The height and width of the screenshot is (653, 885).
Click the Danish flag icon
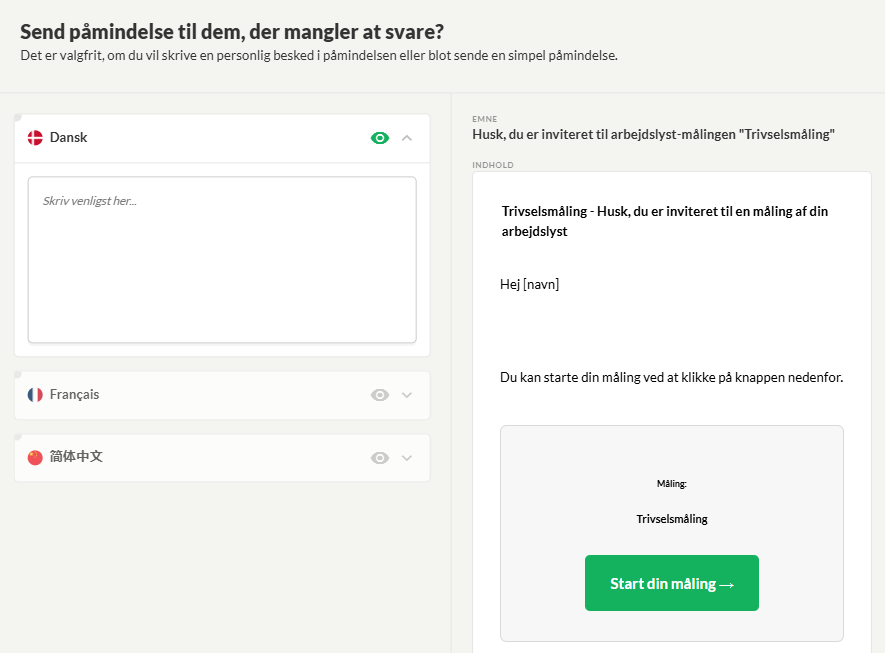click(x=35, y=138)
